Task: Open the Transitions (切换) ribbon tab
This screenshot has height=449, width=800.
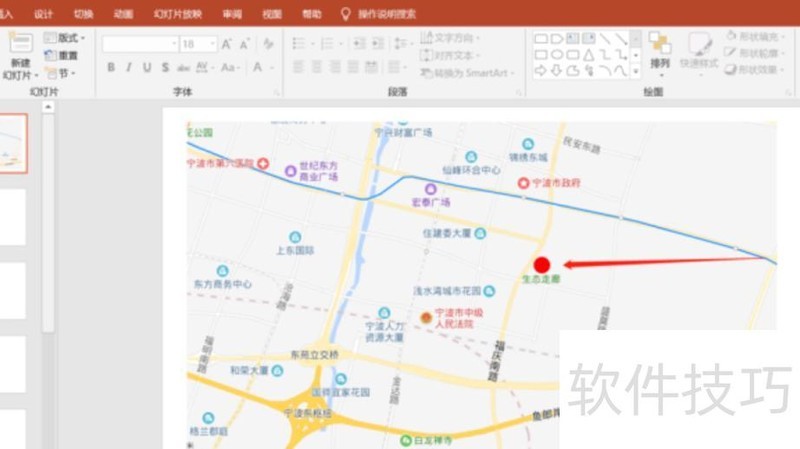Action: [x=84, y=14]
